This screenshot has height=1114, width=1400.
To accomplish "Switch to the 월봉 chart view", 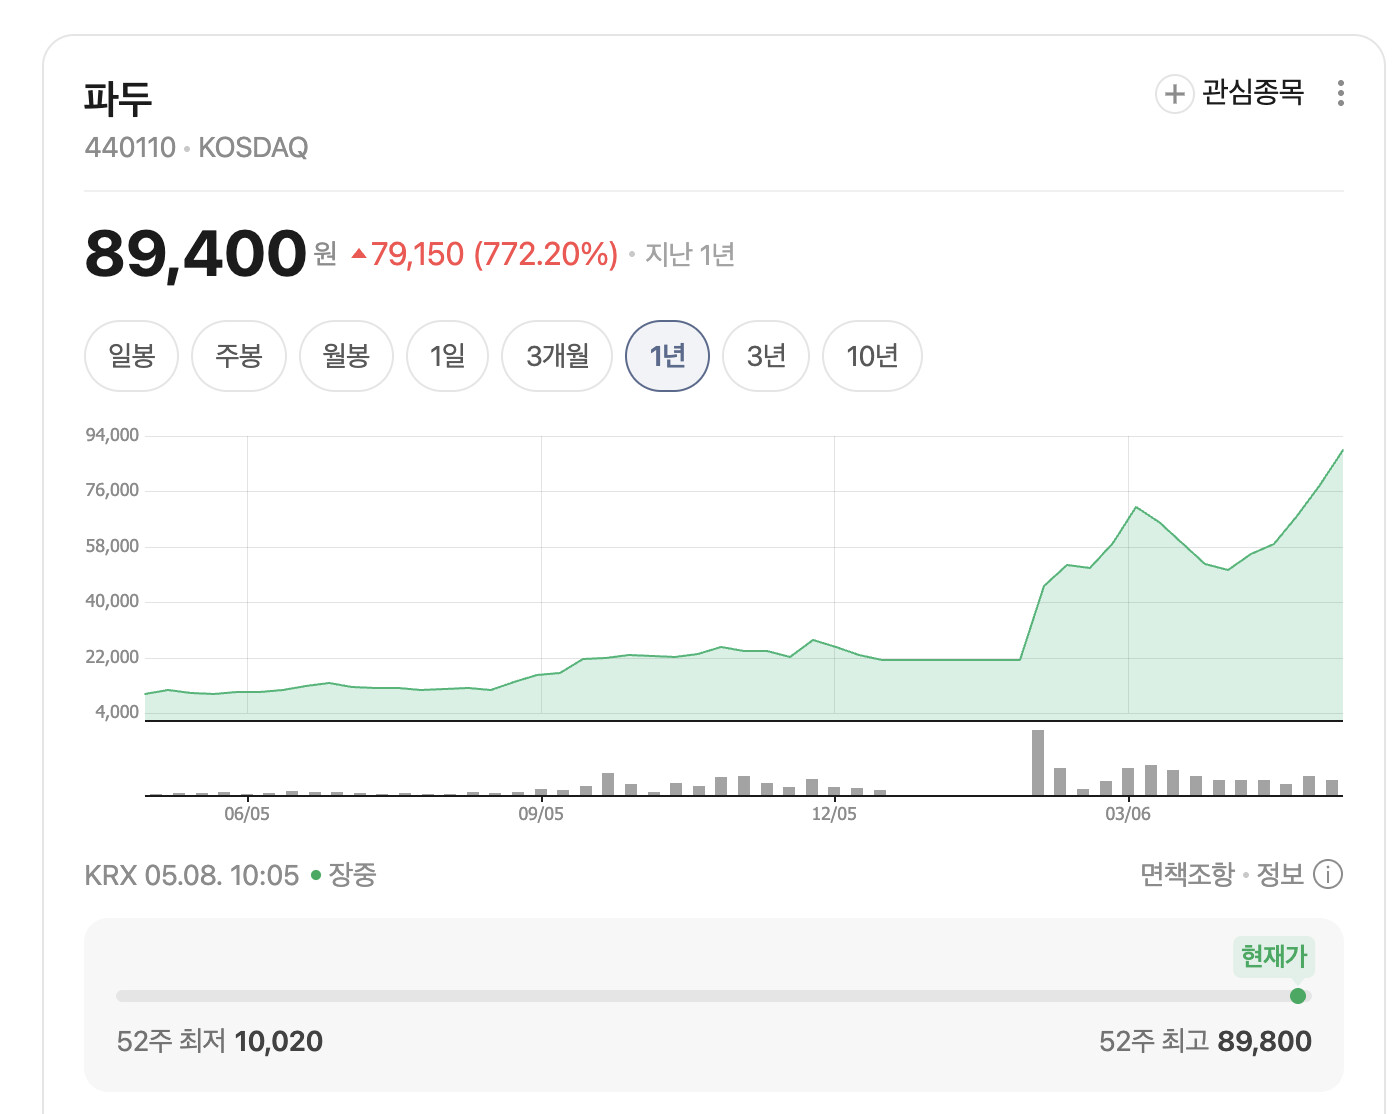I will coord(346,356).
